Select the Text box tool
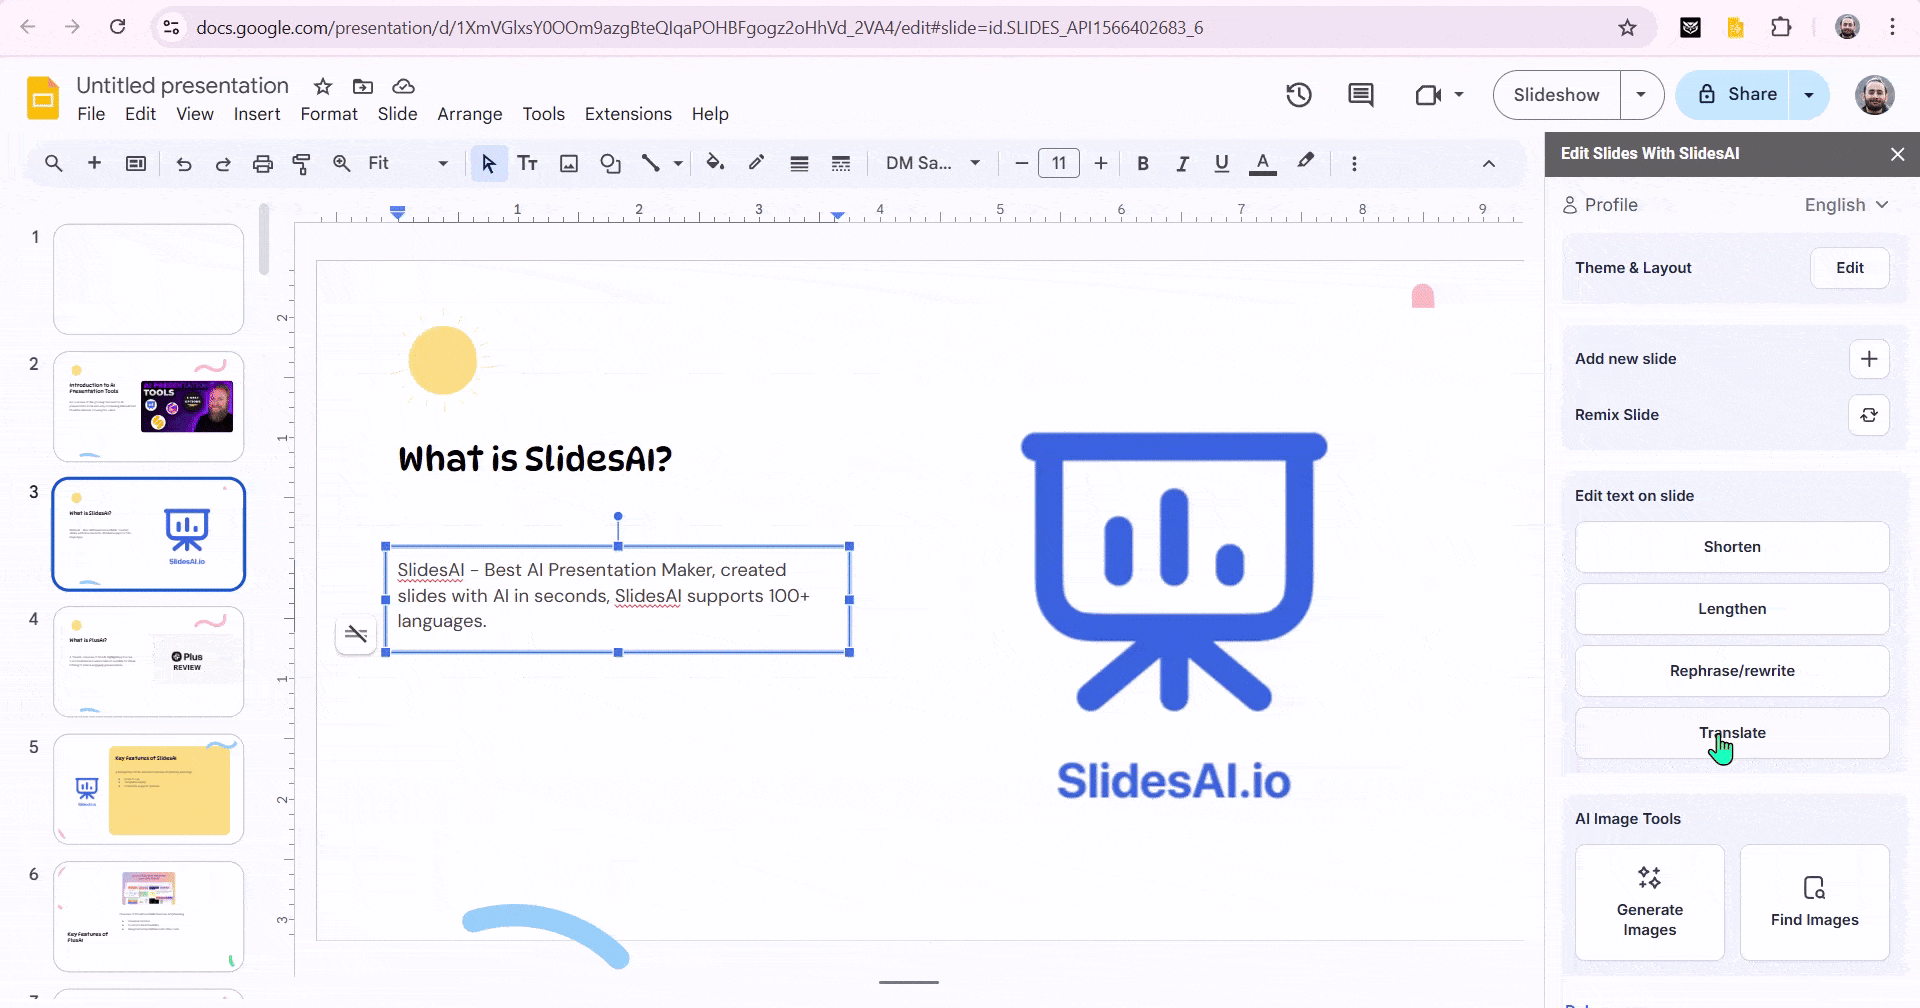Image resolution: width=1920 pixels, height=1008 pixels. pyautogui.click(x=528, y=163)
